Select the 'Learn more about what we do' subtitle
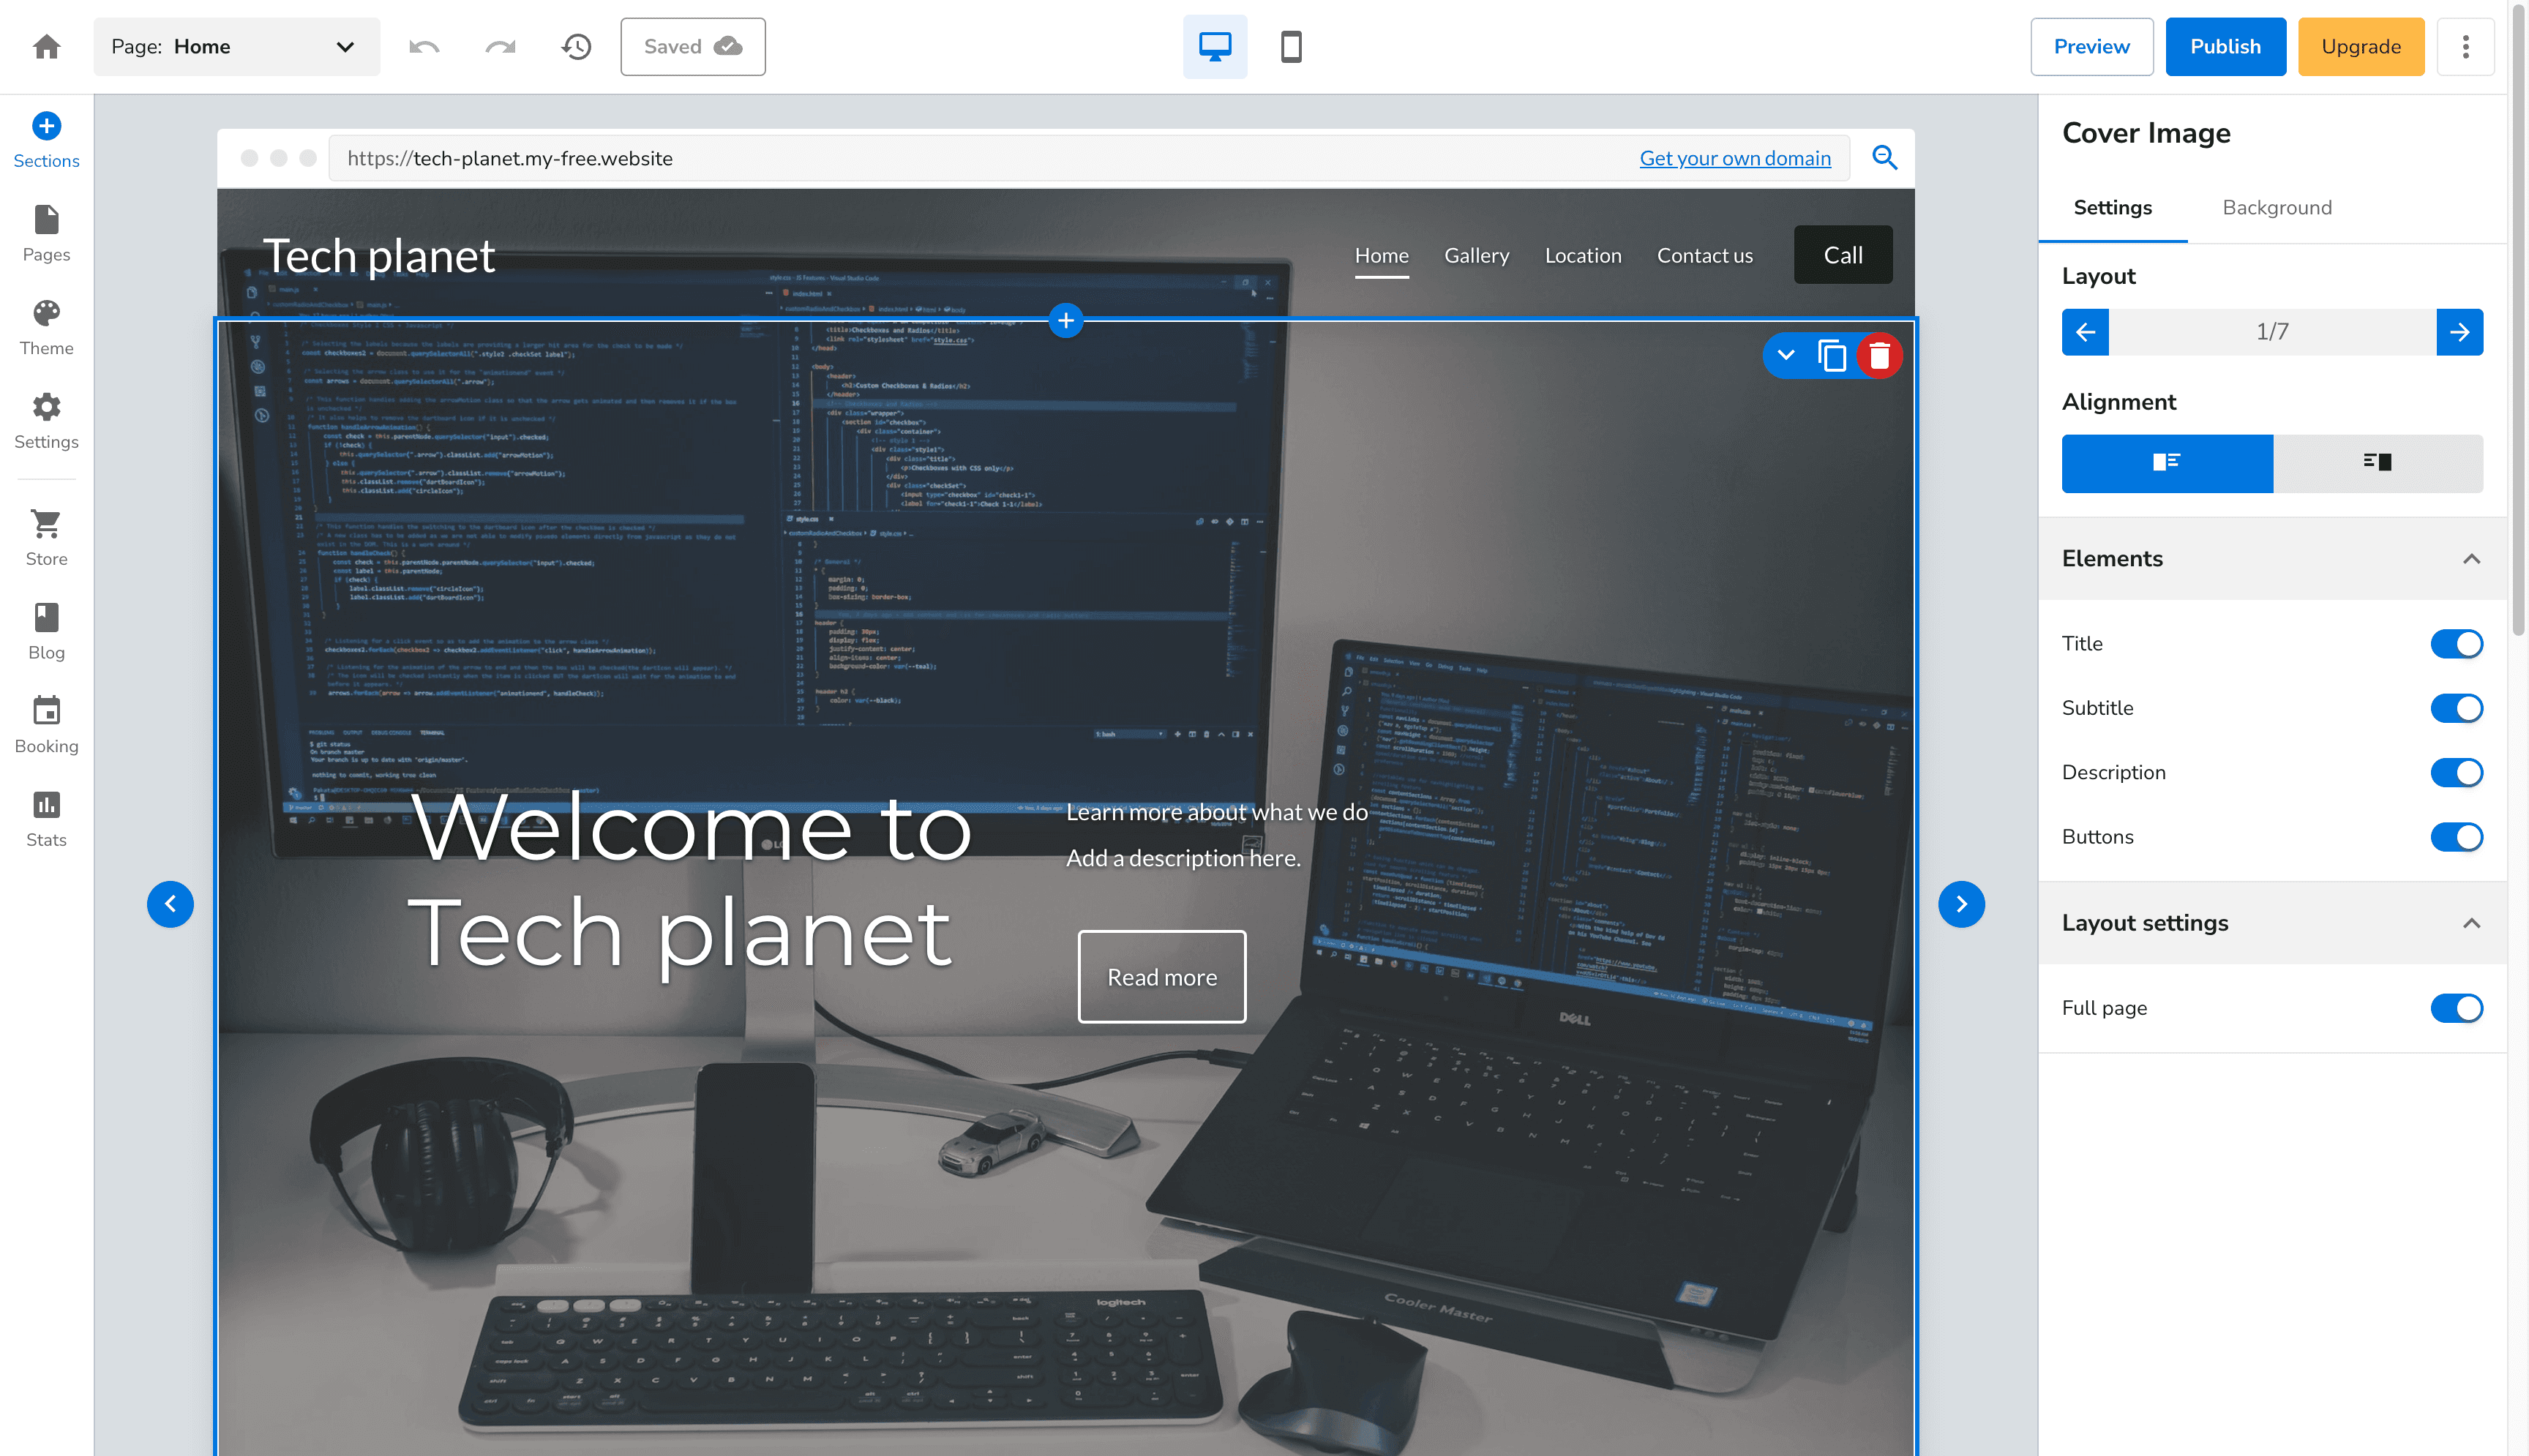2529x1456 pixels. 1216,812
